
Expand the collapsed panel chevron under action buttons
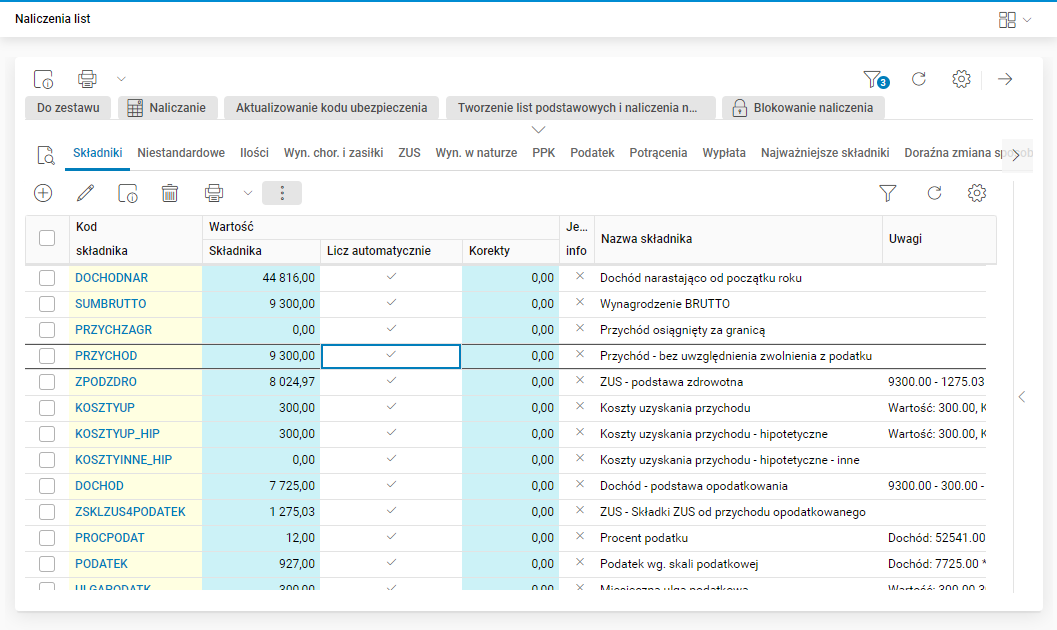click(x=539, y=130)
